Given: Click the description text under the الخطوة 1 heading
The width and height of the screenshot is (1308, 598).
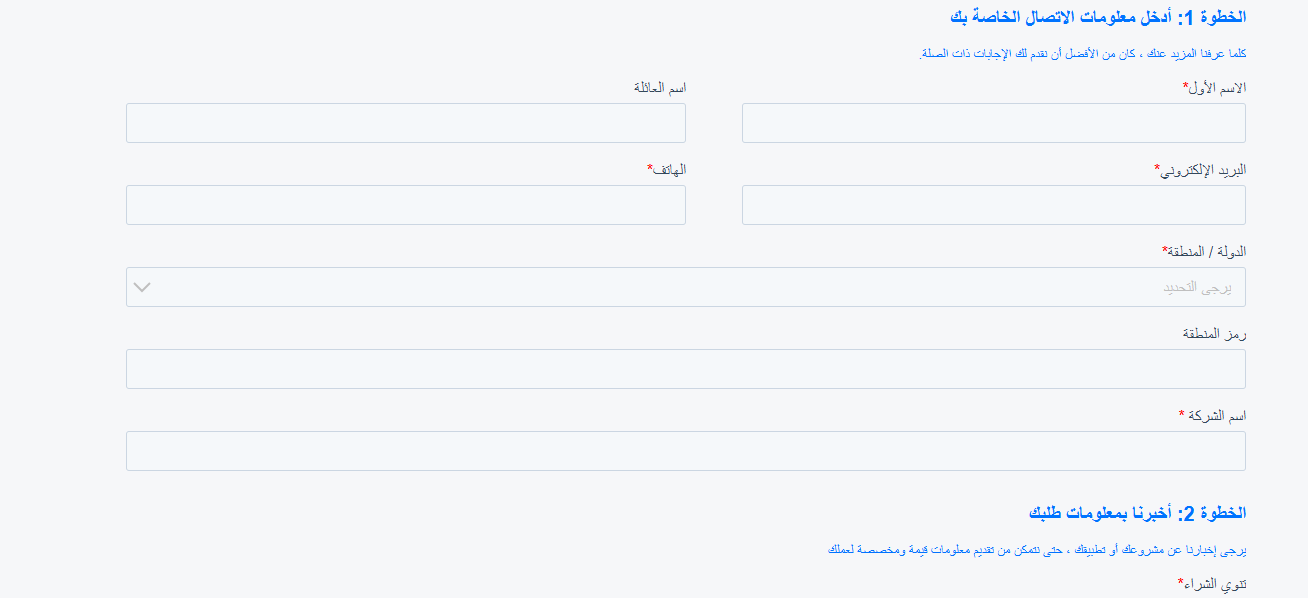Looking at the screenshot, I should (x=1082, y=54).
